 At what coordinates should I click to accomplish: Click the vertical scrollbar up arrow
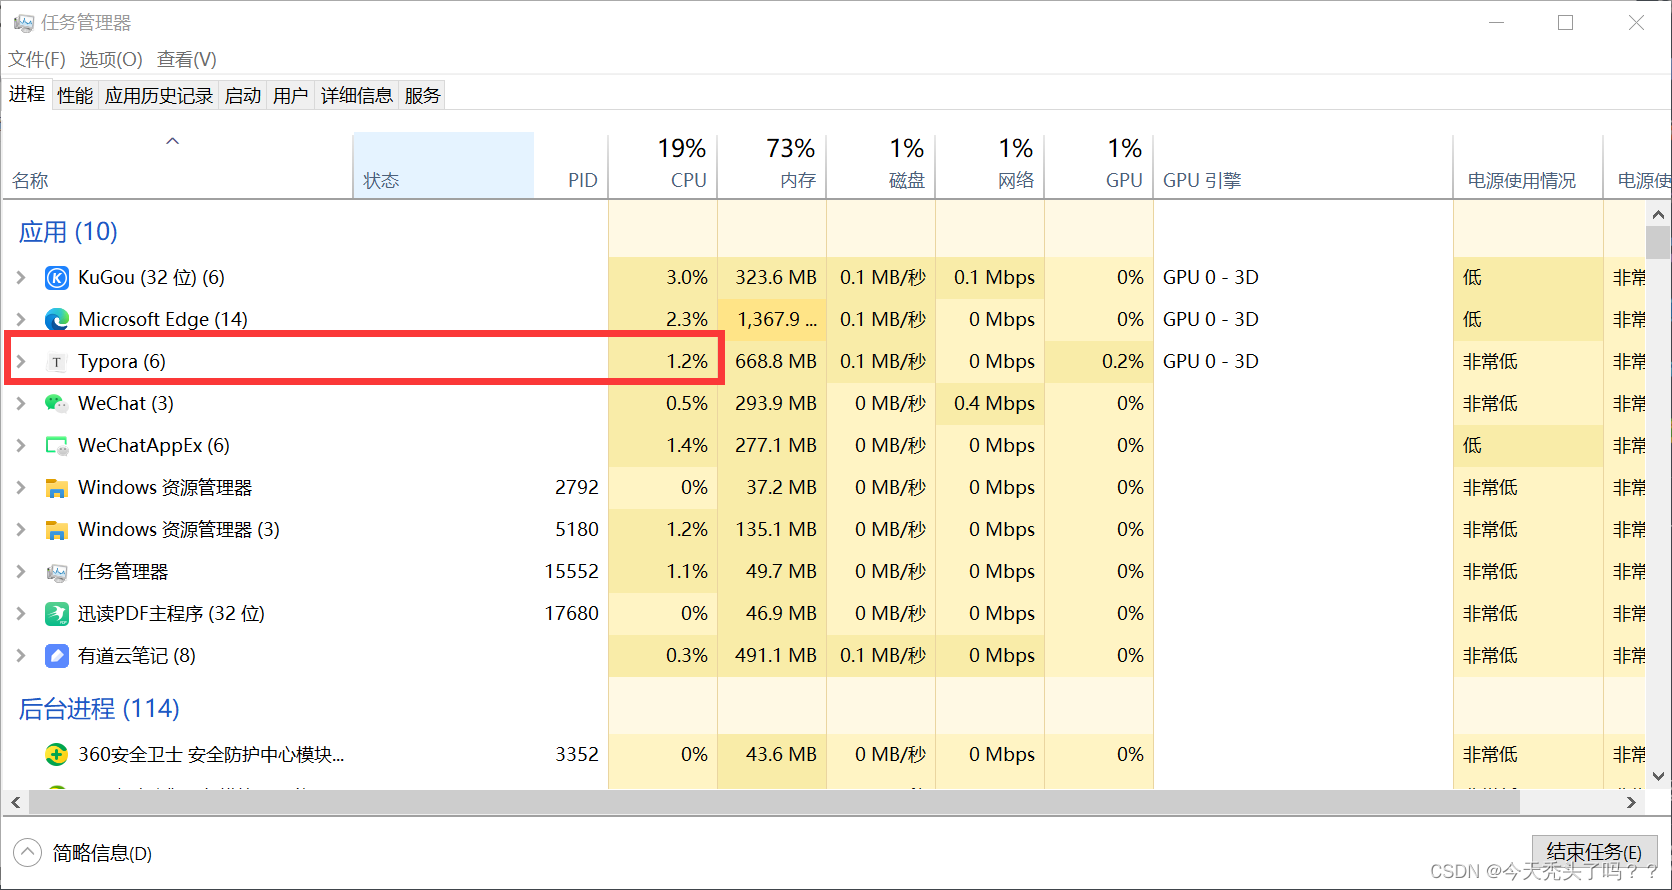[x=1658, y=214]
